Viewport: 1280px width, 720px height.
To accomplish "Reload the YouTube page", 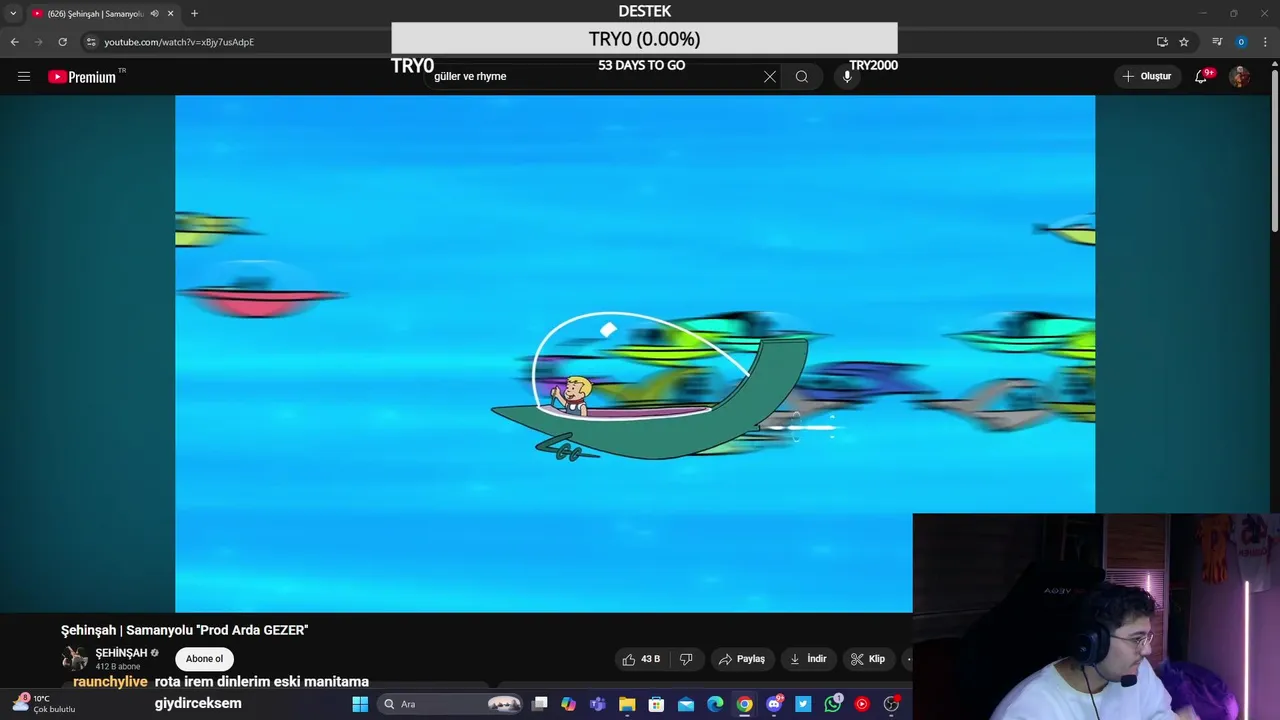I will tap(62, 42).
